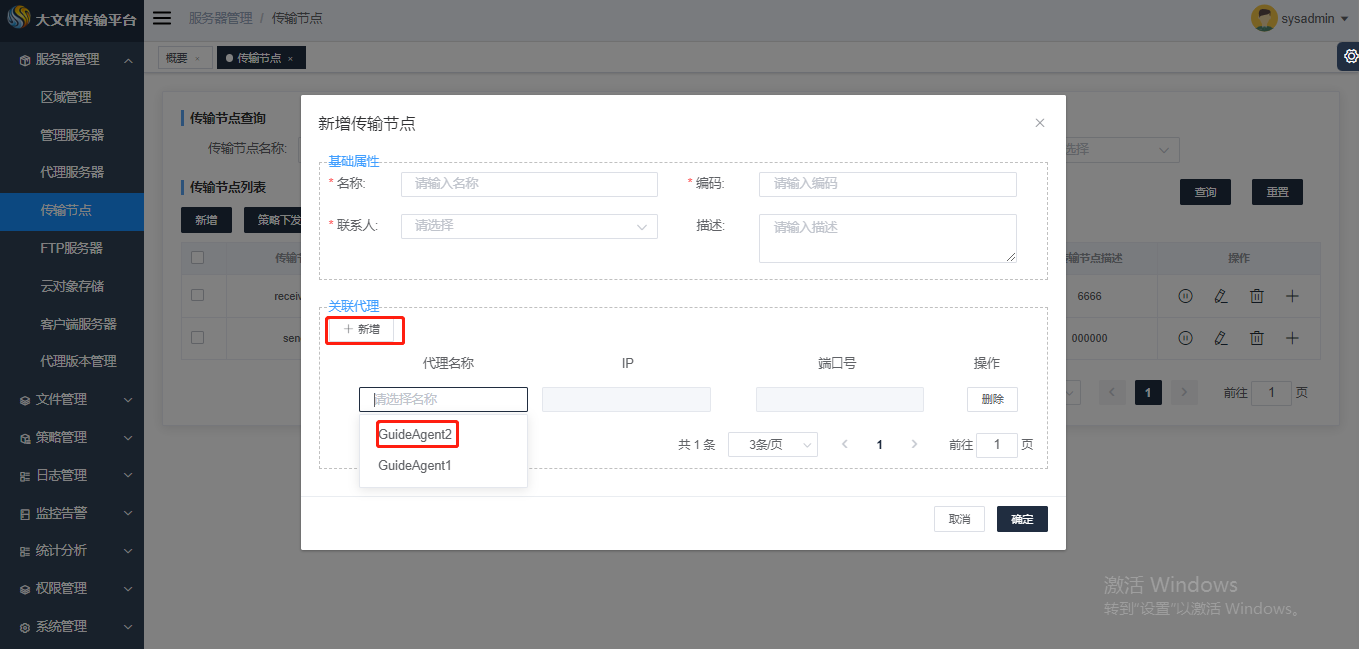Toggle the table header select-all checkbox

[197, 258]
